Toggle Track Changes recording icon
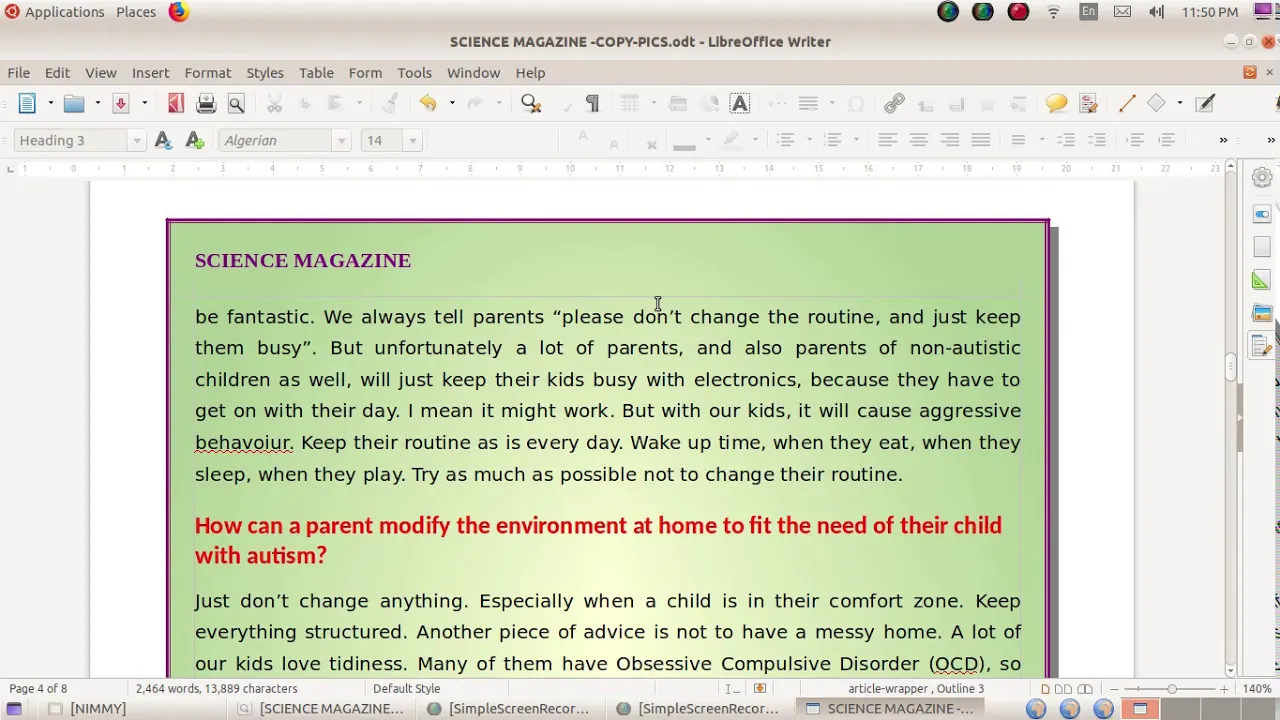The width and height of the screenshot is (1280, 720). pyautogui.click(x=1088, y=103)
